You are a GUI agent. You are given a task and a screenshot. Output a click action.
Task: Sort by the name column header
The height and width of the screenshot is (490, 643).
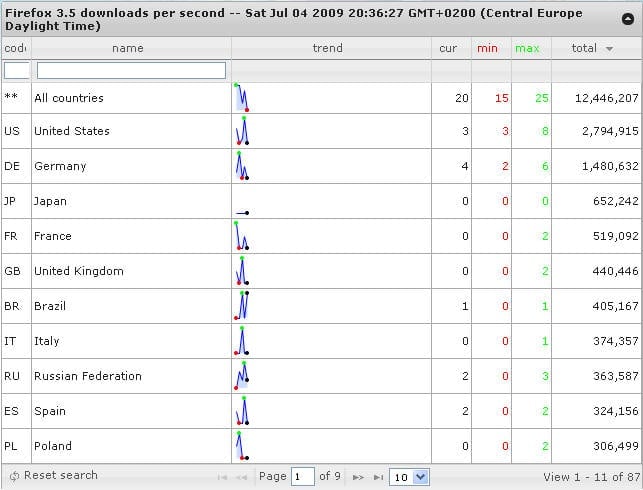pos(131,48)
